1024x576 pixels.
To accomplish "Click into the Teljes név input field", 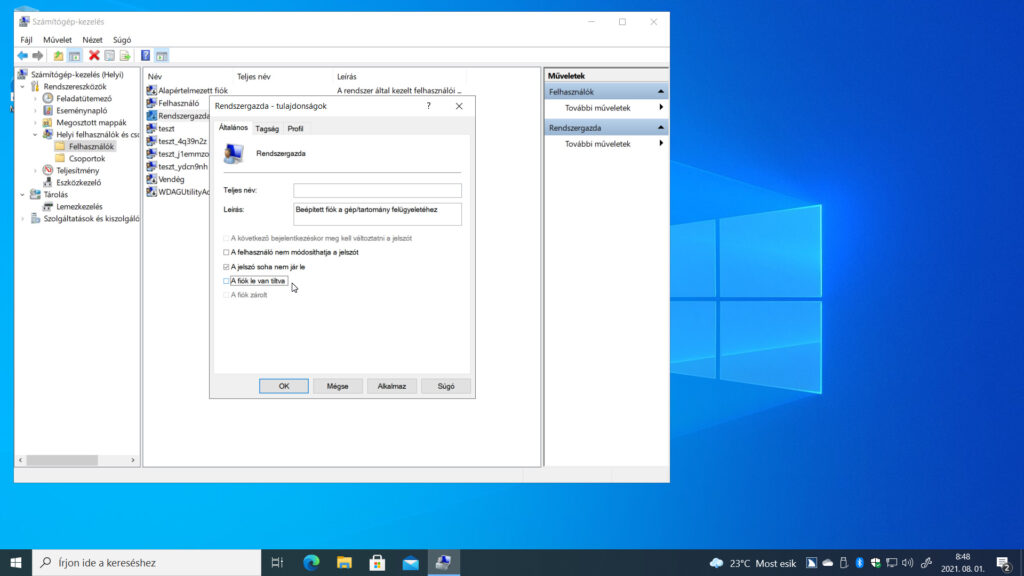I will (377, 191).
